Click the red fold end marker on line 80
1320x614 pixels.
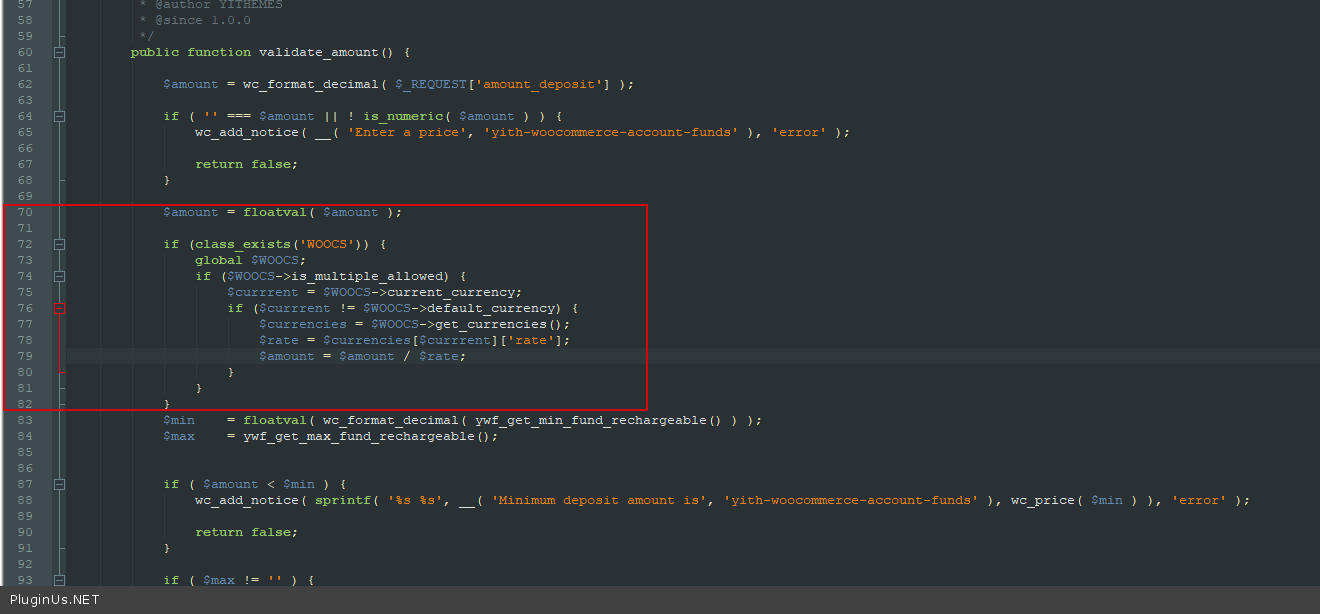61,372
